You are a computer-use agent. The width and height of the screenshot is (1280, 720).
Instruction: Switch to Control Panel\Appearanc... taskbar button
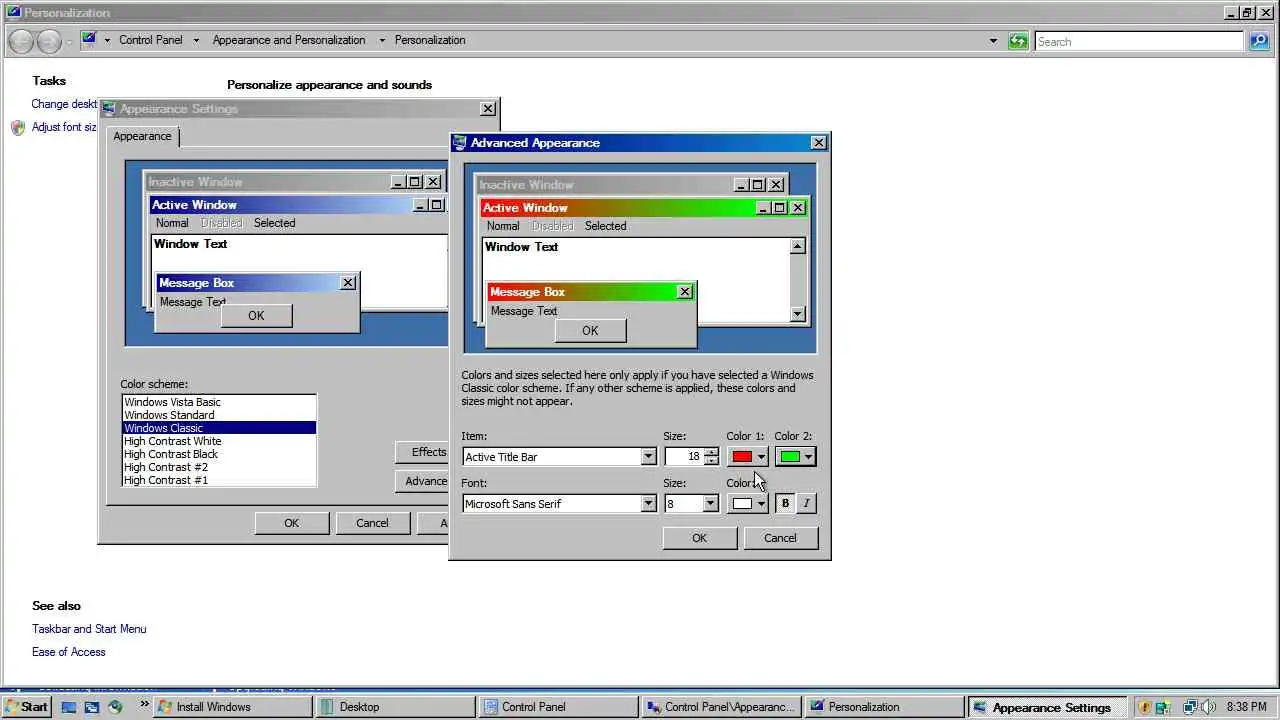(x=721, y=706)
